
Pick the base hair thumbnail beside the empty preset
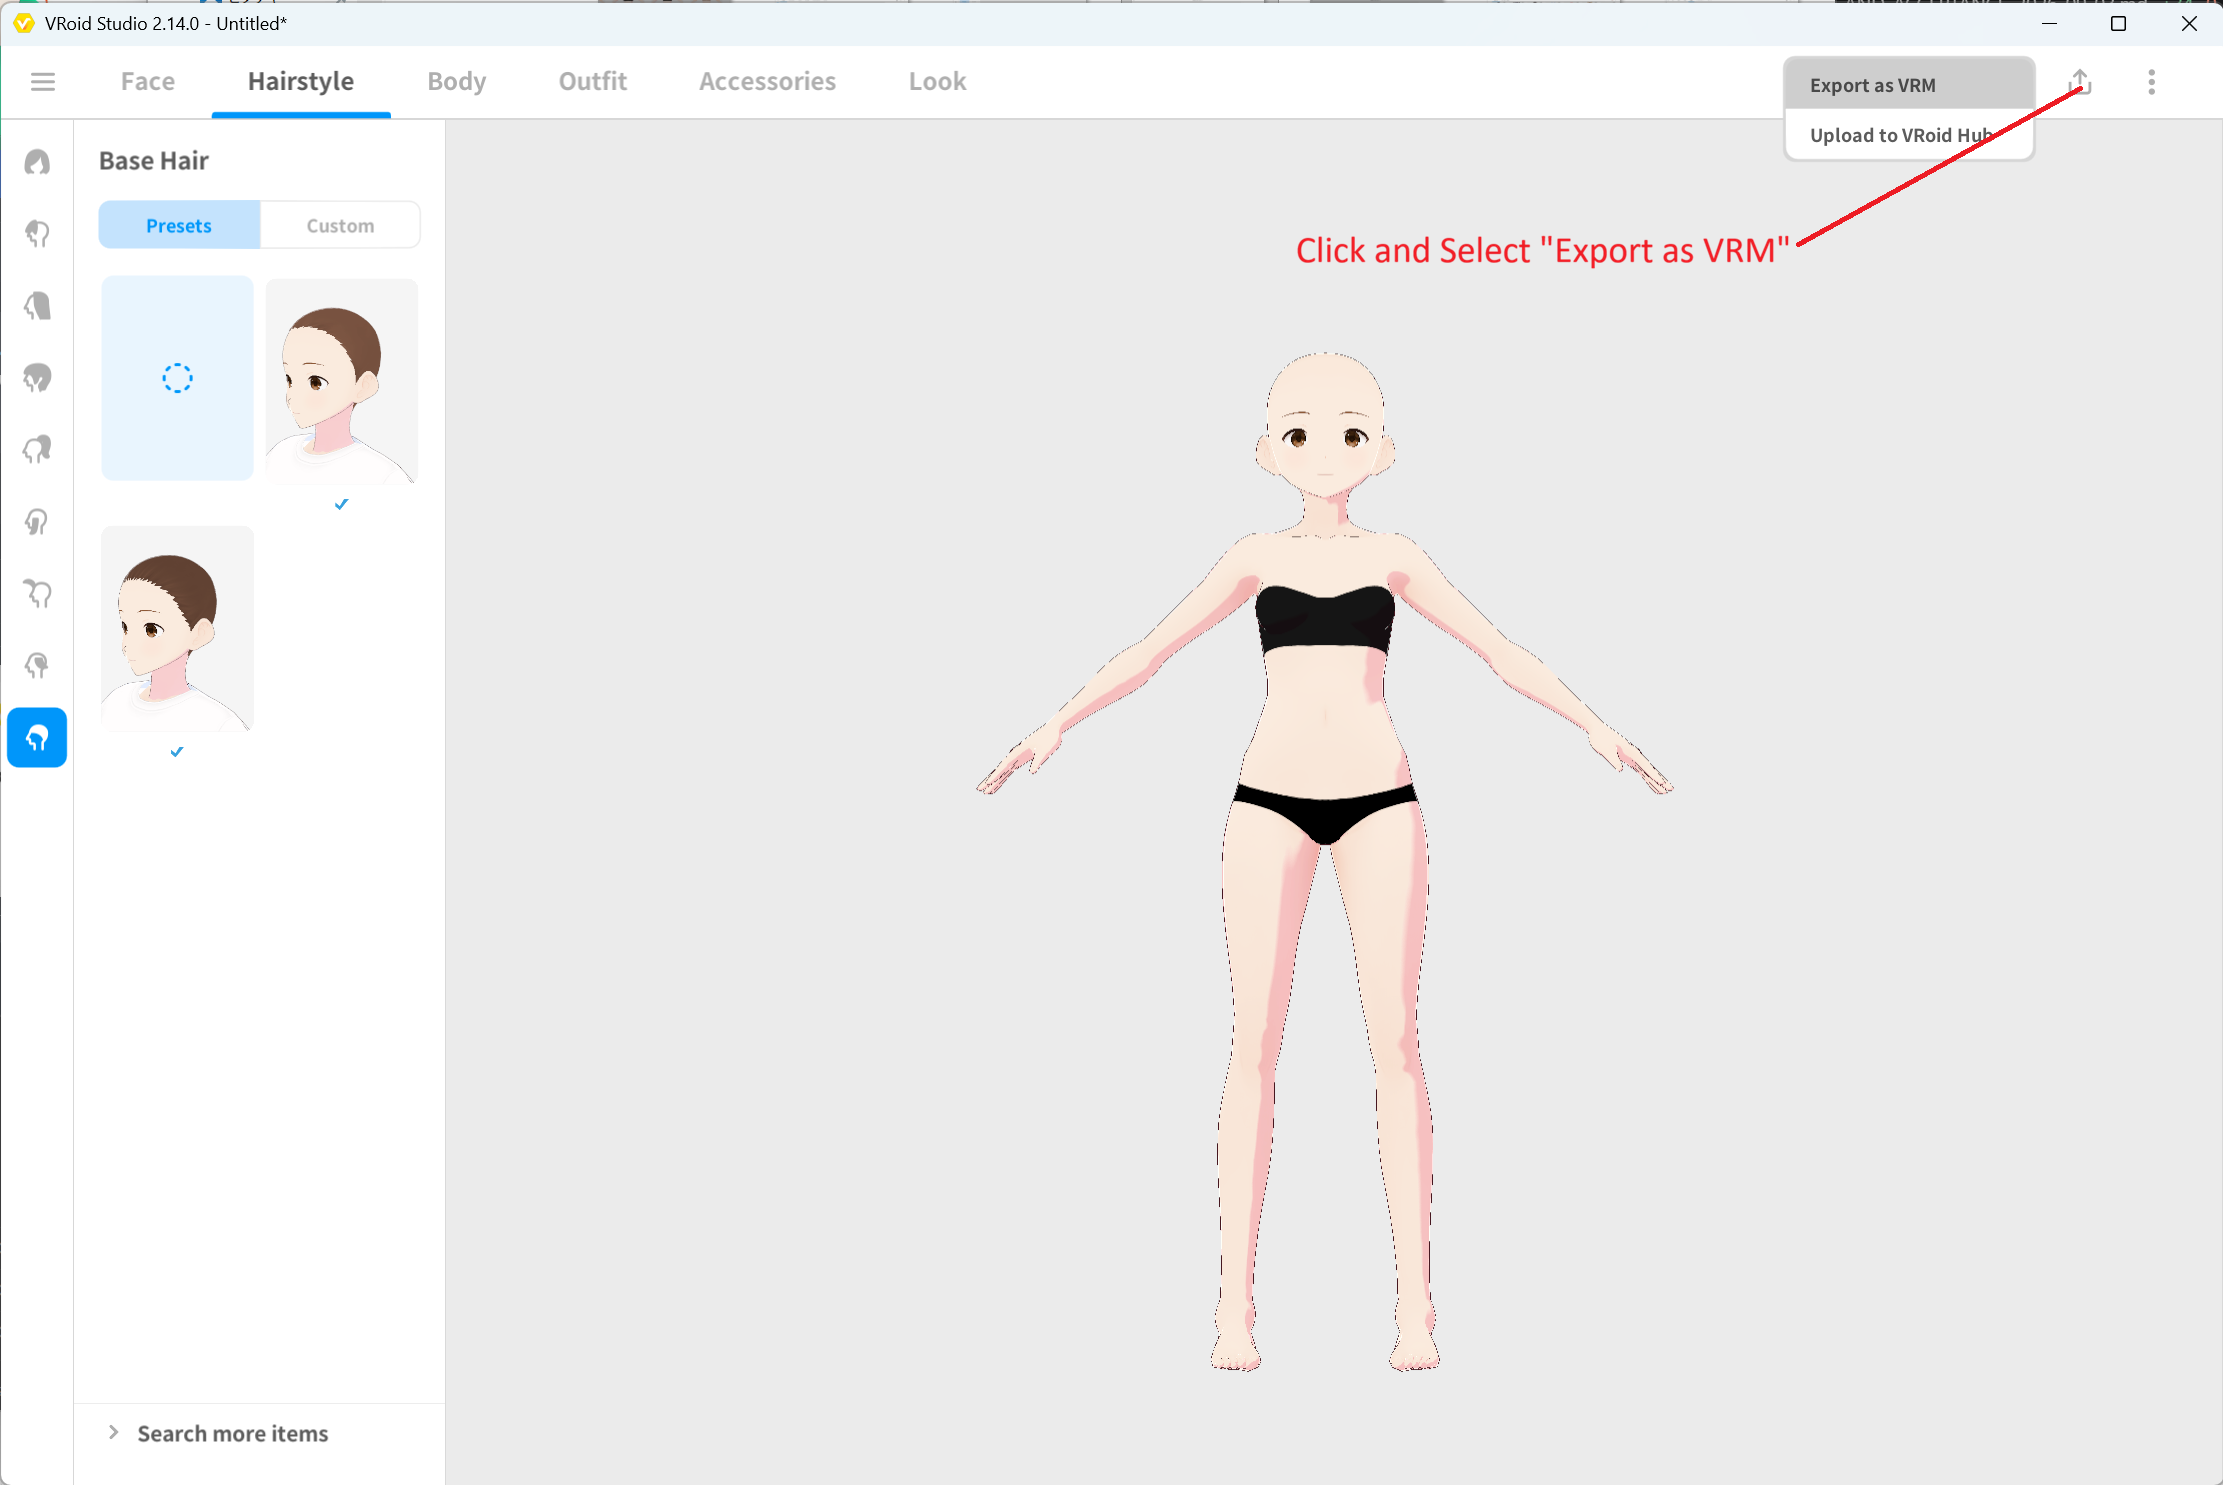pos(342,380)
